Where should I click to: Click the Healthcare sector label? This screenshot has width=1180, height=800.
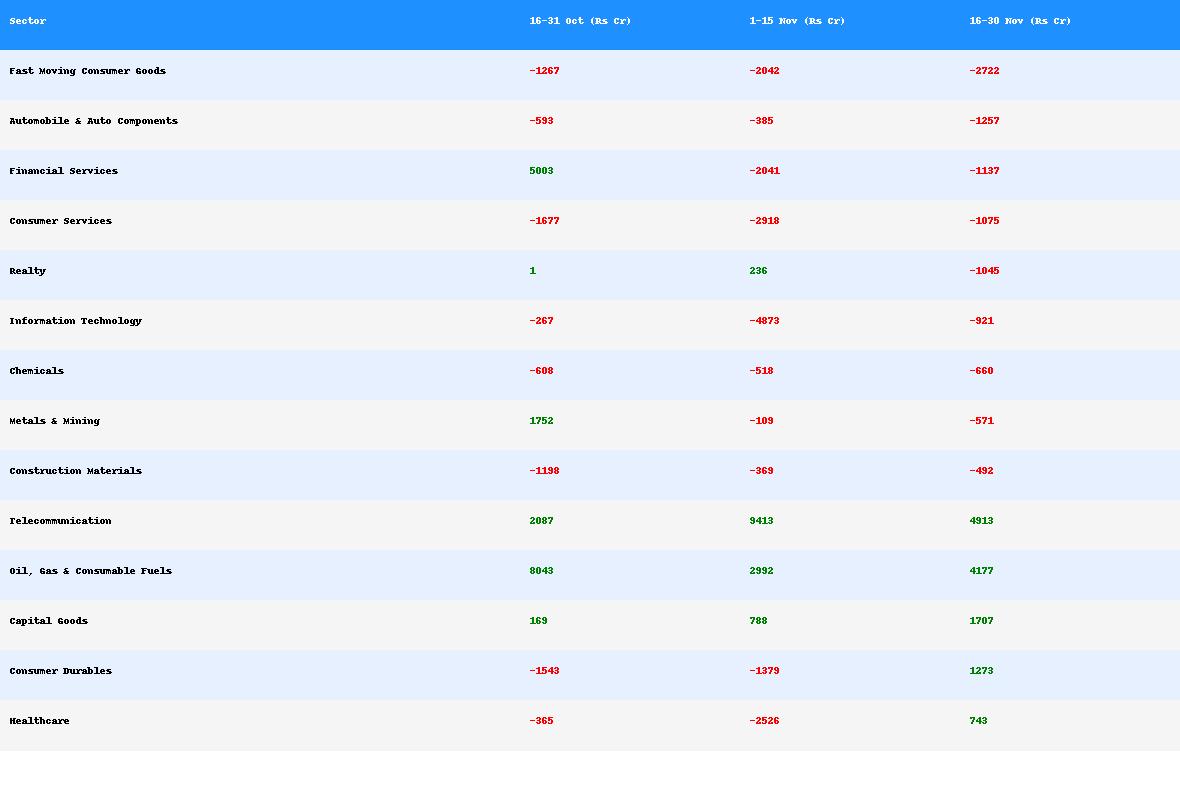40,721
